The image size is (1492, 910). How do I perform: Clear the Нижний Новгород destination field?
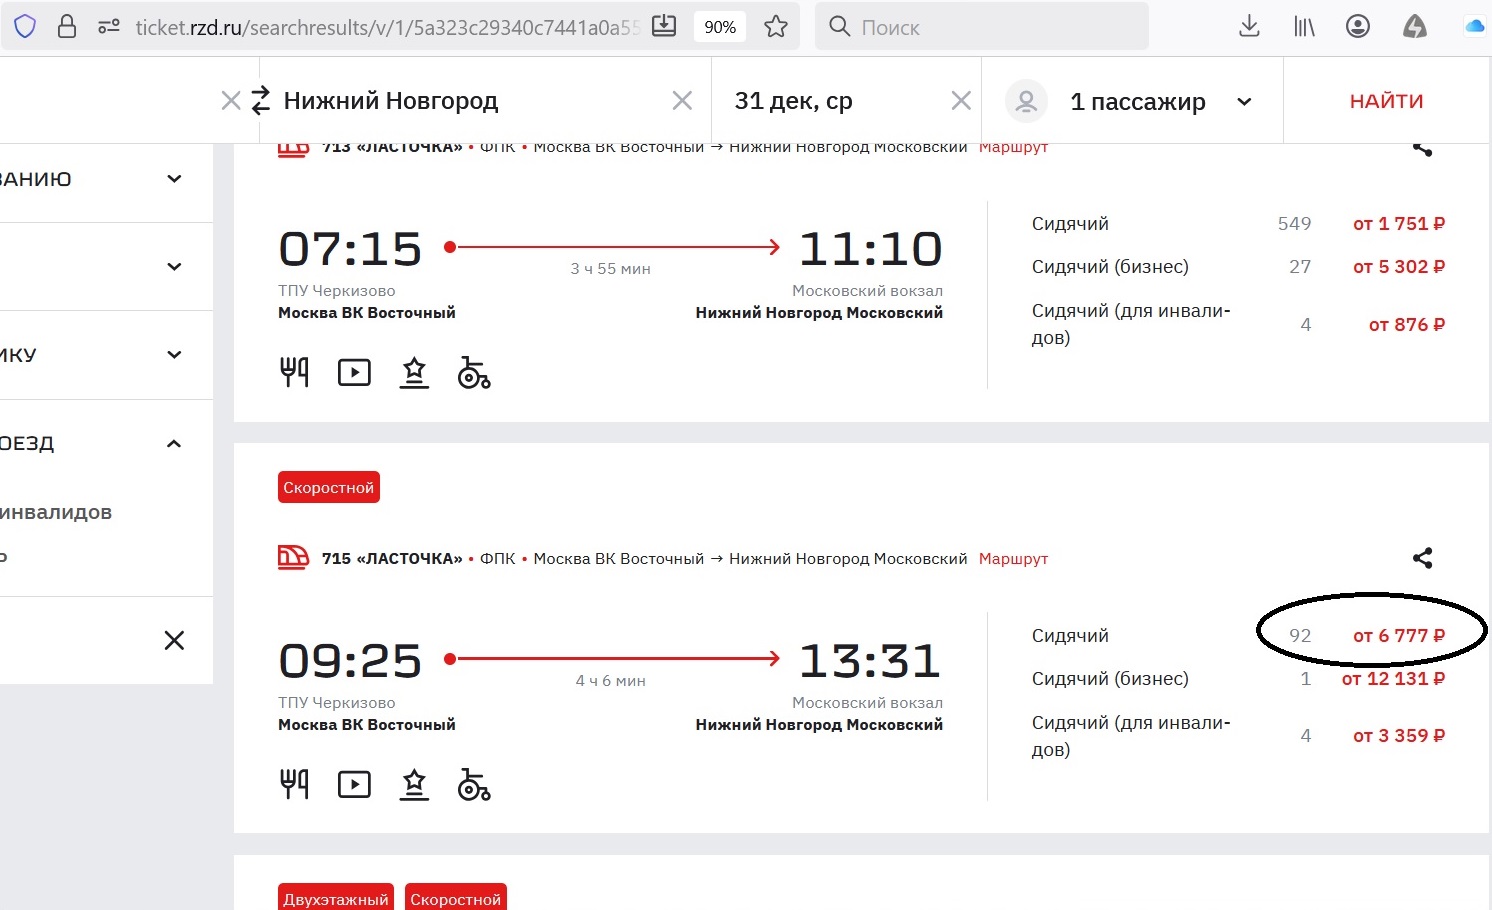point(682,101)
